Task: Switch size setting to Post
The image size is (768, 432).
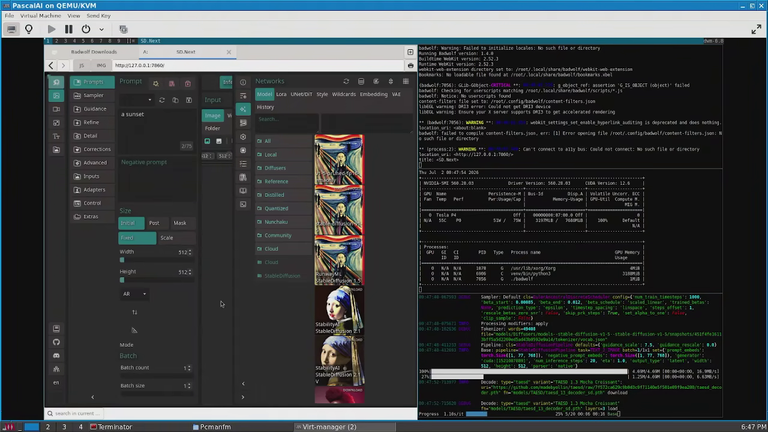Action: 155,223
